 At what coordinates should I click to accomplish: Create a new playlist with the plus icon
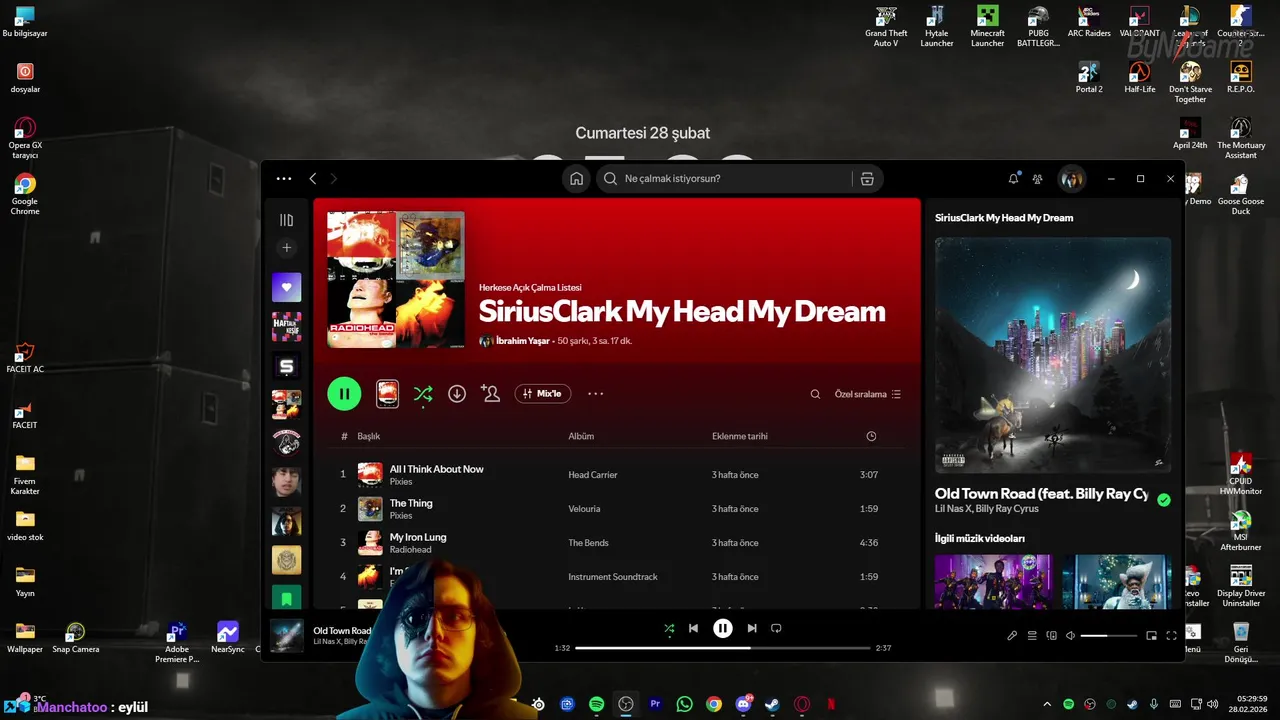286,247
